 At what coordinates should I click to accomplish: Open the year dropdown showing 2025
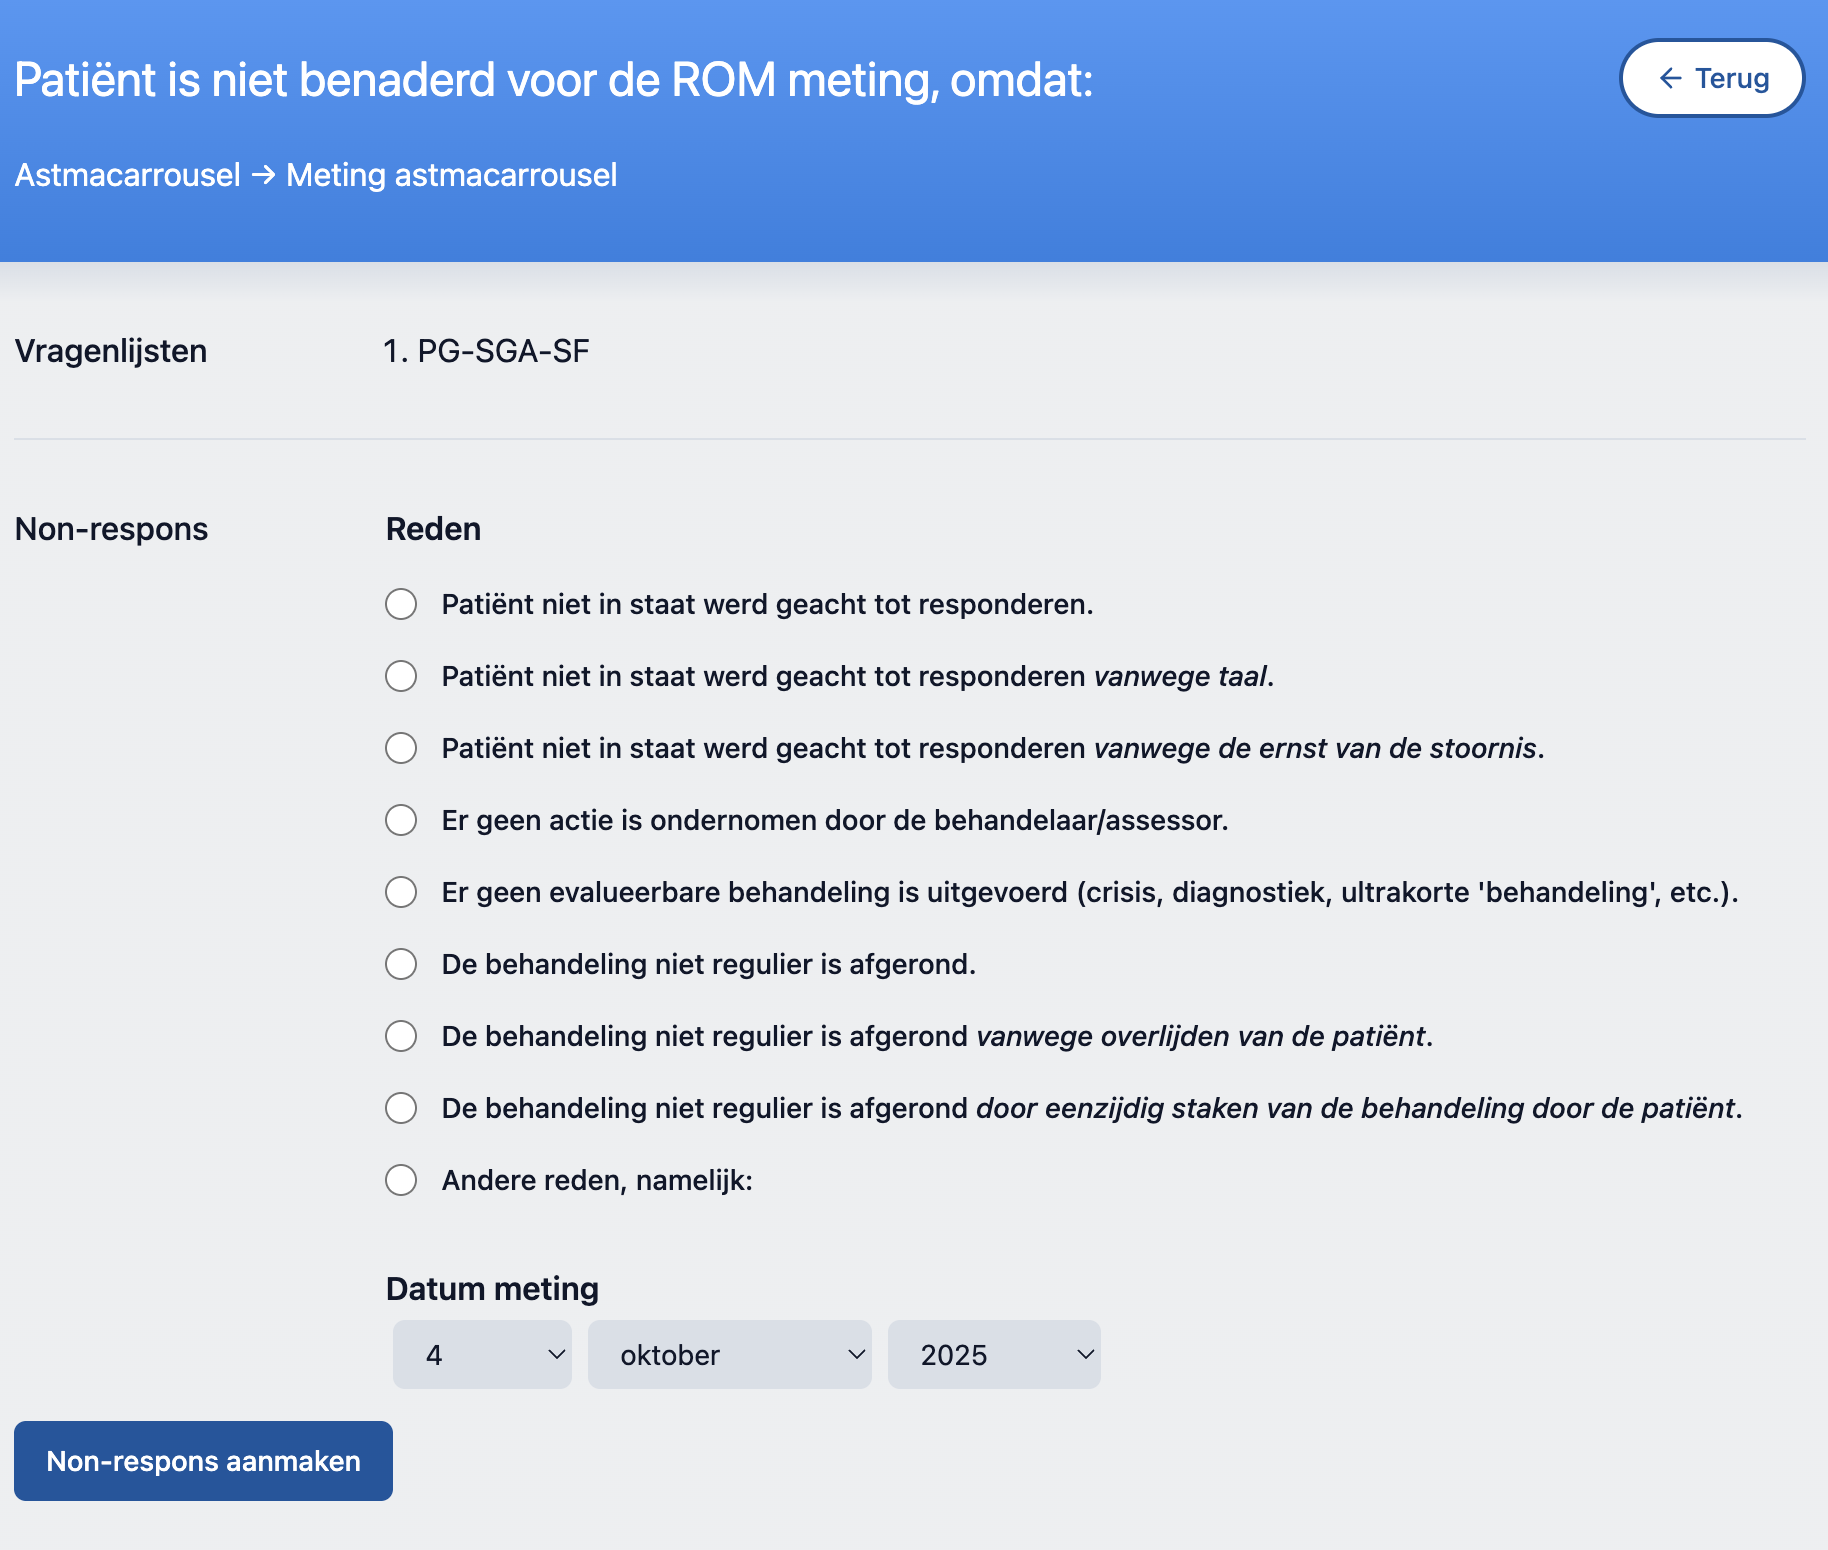pyautogui.click(x=993, y=1355)
